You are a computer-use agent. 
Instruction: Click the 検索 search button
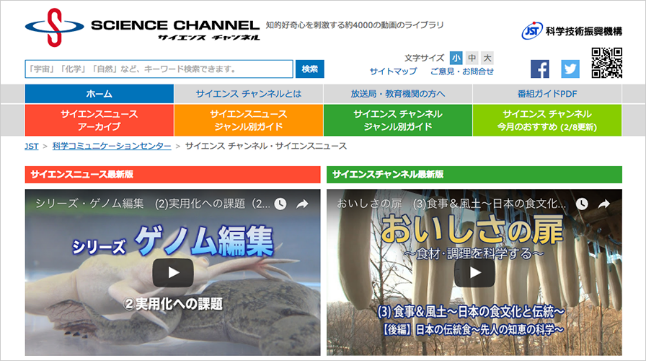click(x=310, y=69)
